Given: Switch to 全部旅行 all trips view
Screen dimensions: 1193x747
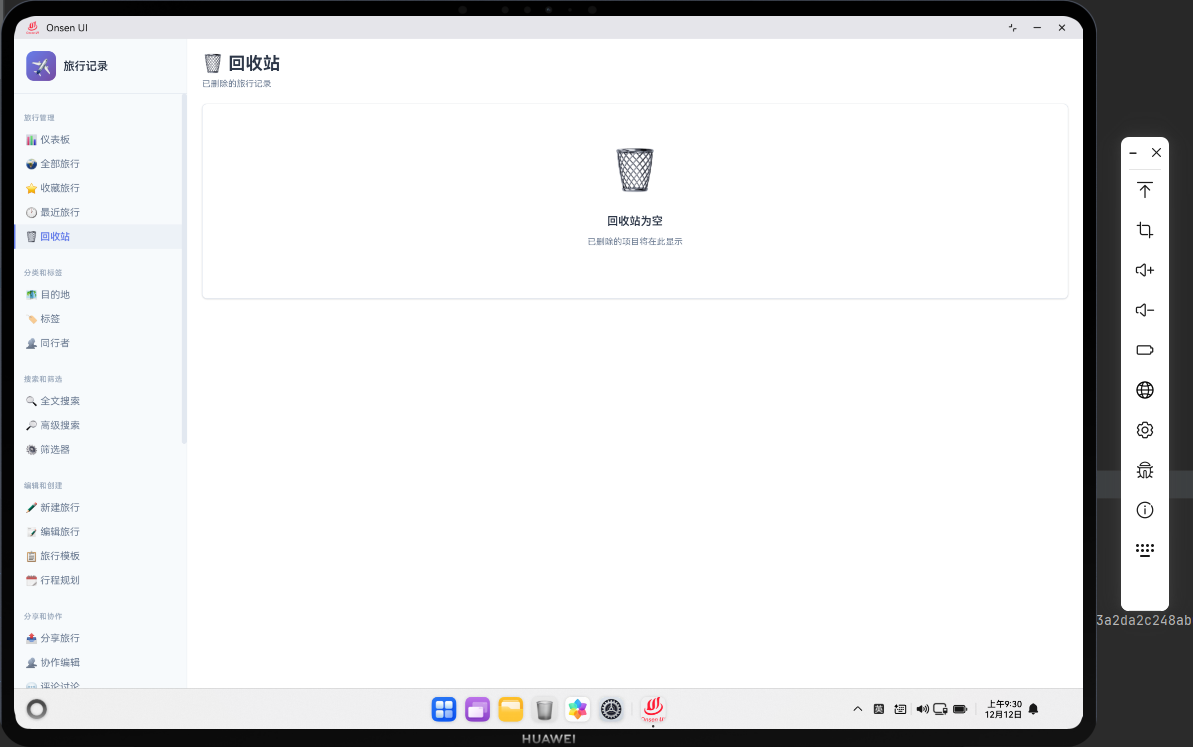Looking at the screenshot, I should 58,163.
